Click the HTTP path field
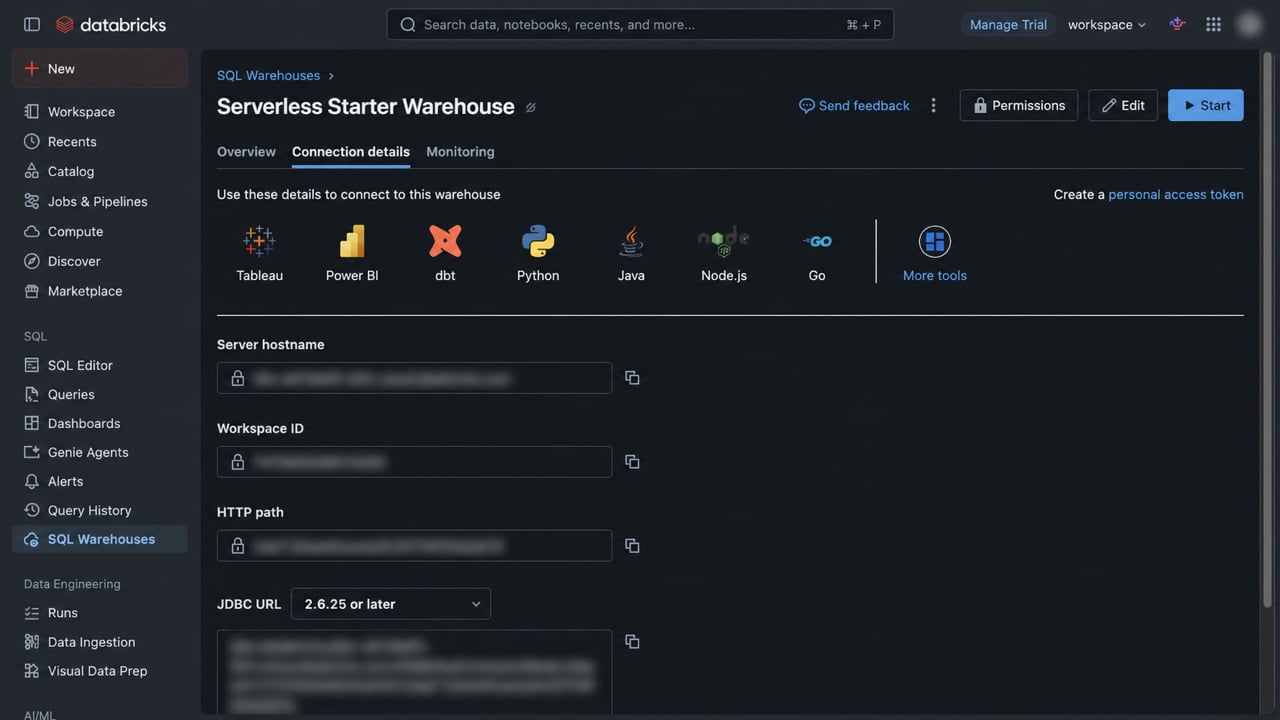This screenshot has width=1280, height=720. point(414,546)
